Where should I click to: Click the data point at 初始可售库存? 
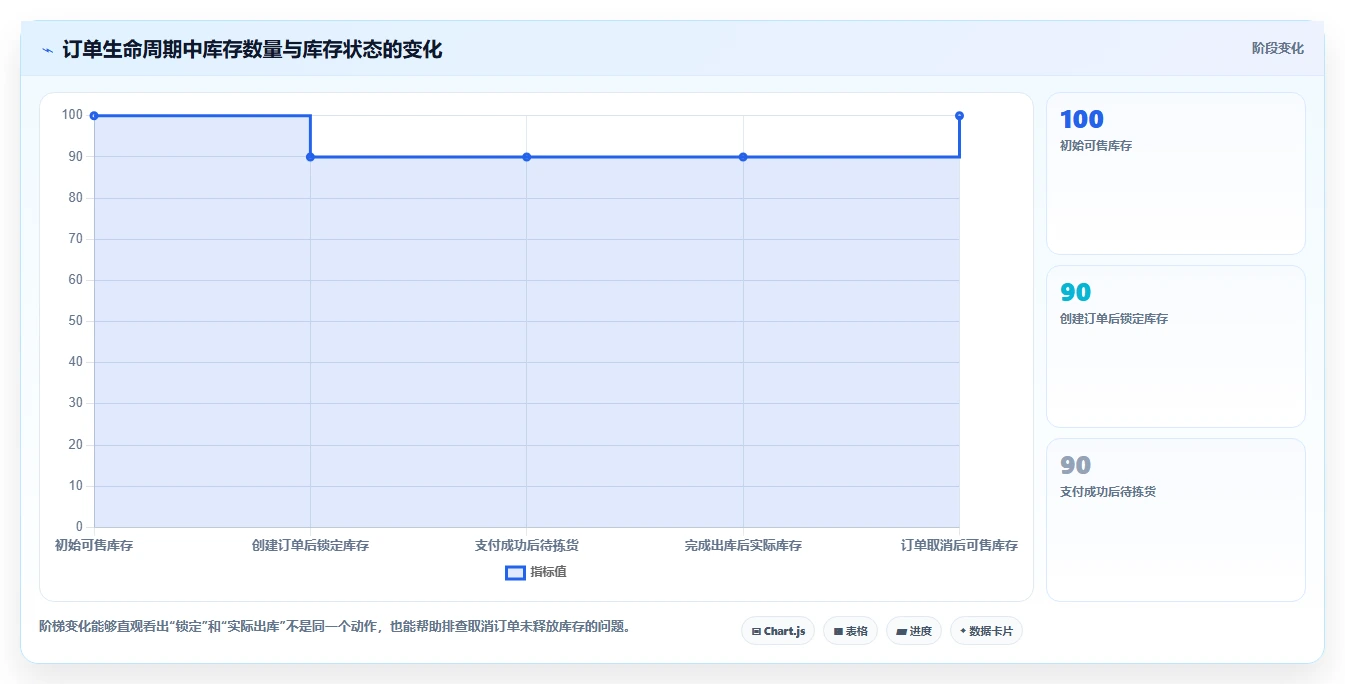pyautogui.click(x=94, y=116)
